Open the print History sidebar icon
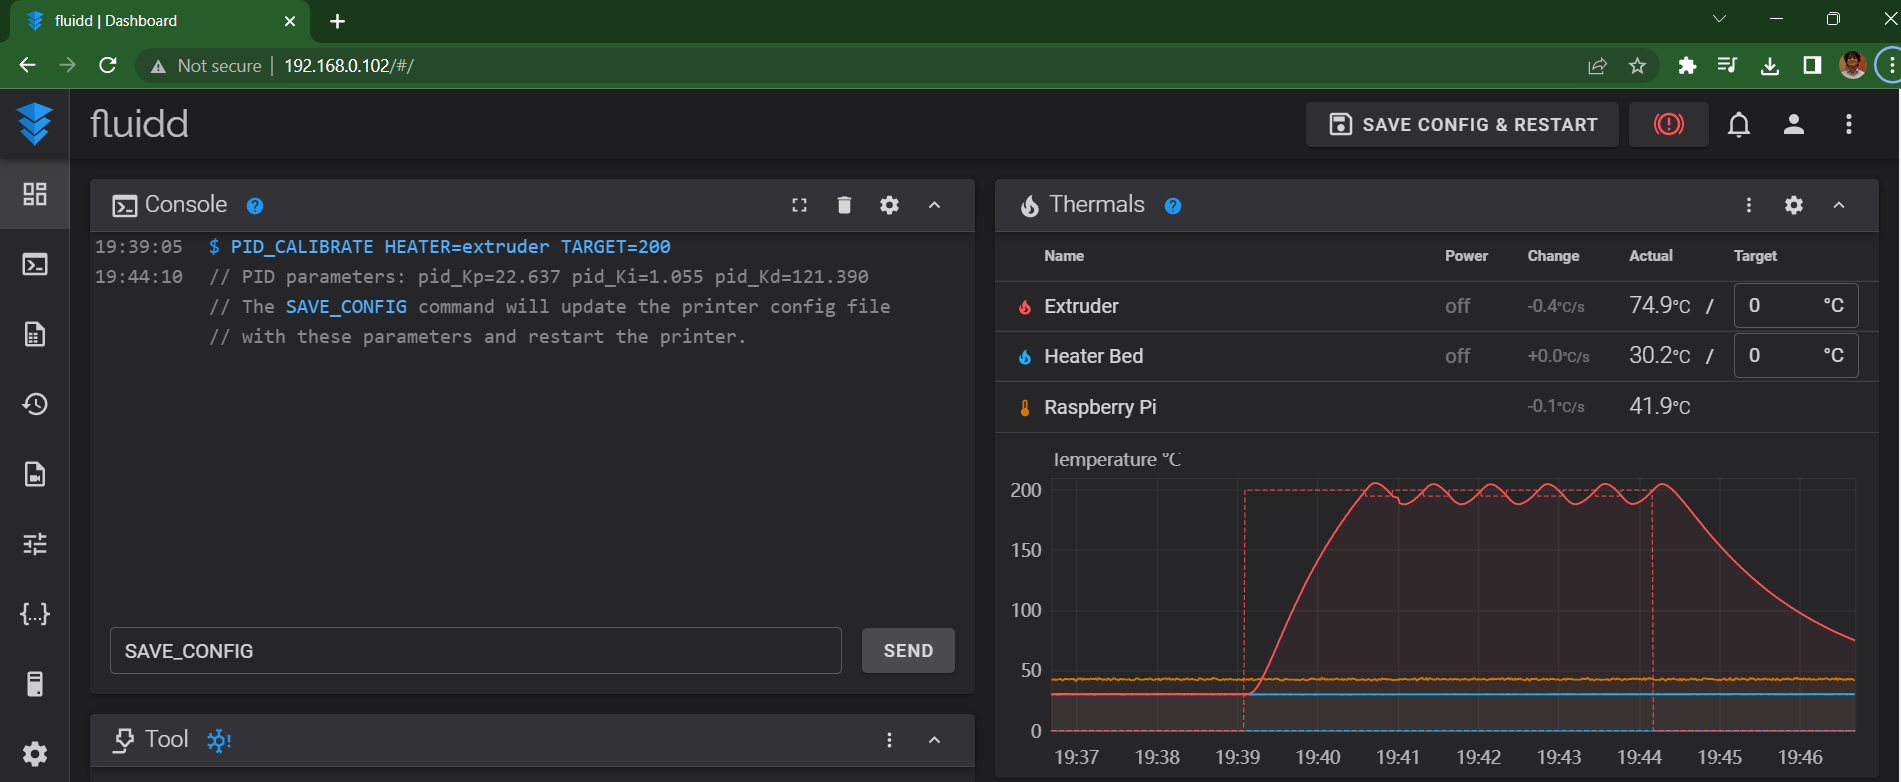 click(x=35, y=404)
